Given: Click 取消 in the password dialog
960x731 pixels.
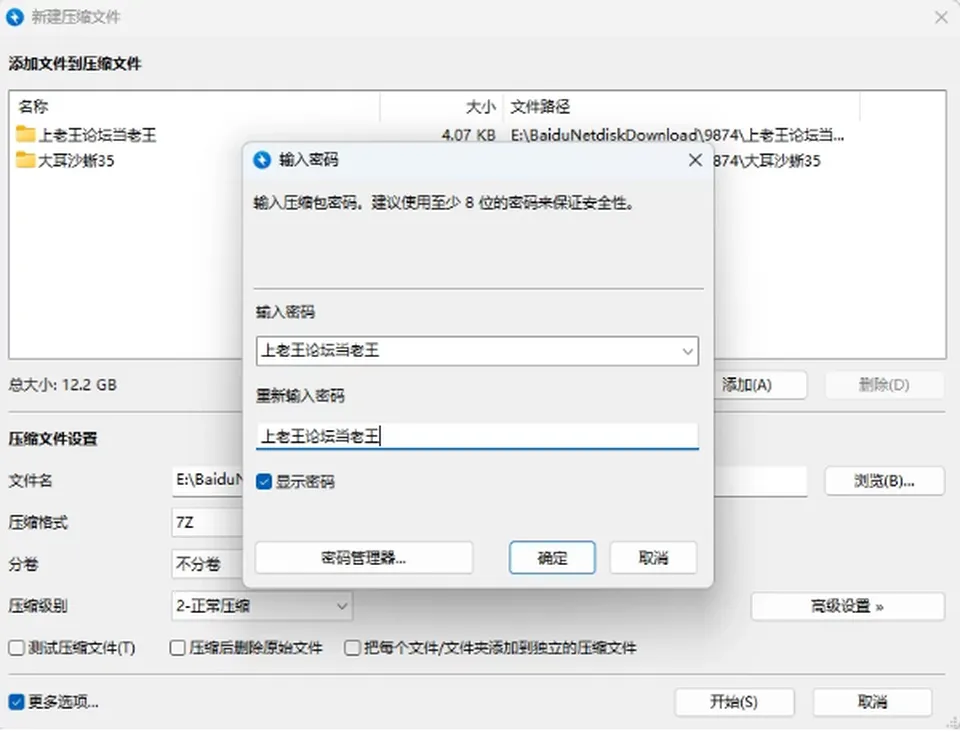Looking at the screenshot, I should 653,558.
